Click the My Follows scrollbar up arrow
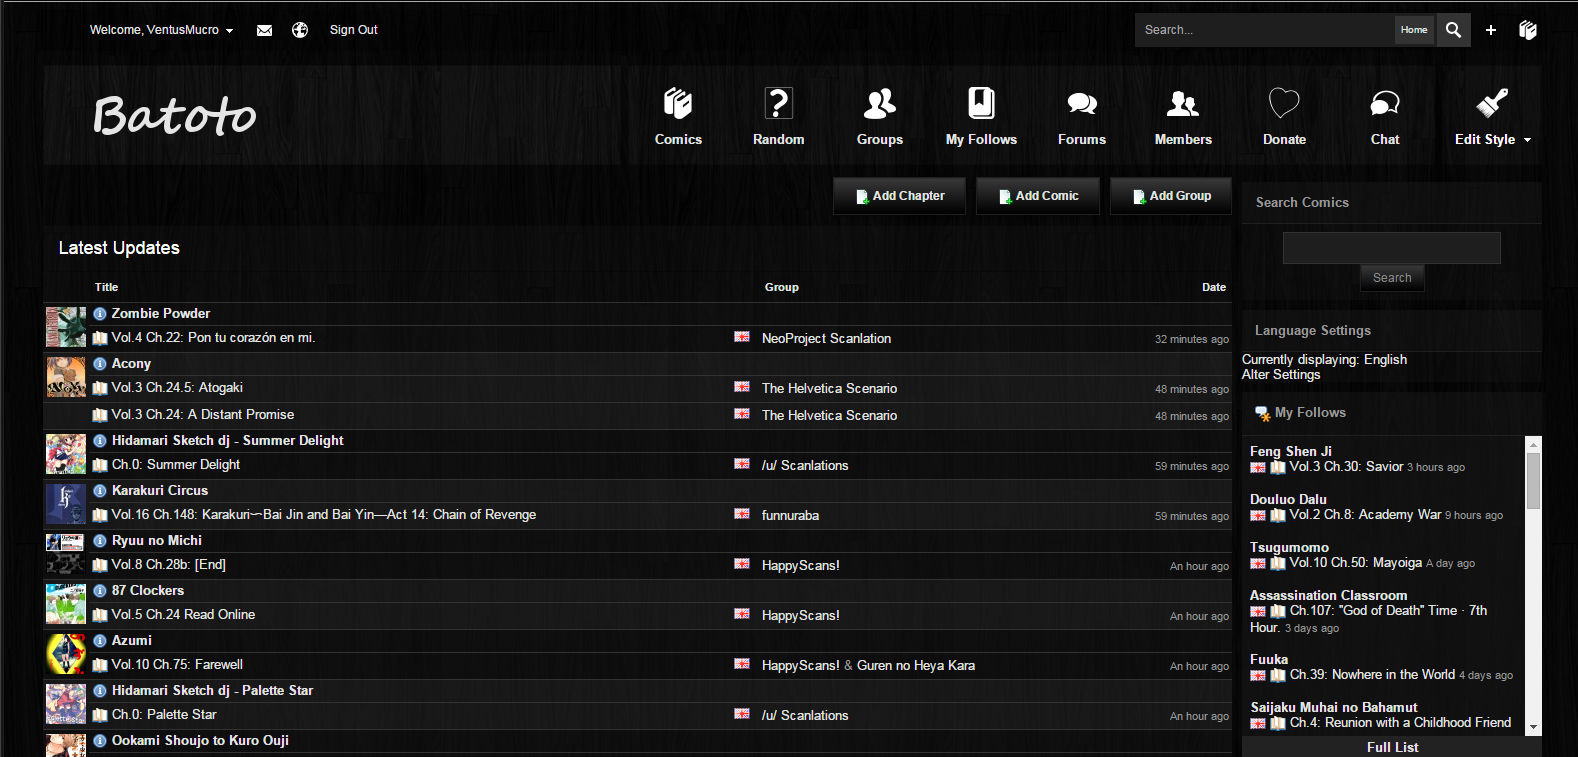 (x=1533, y=444)
